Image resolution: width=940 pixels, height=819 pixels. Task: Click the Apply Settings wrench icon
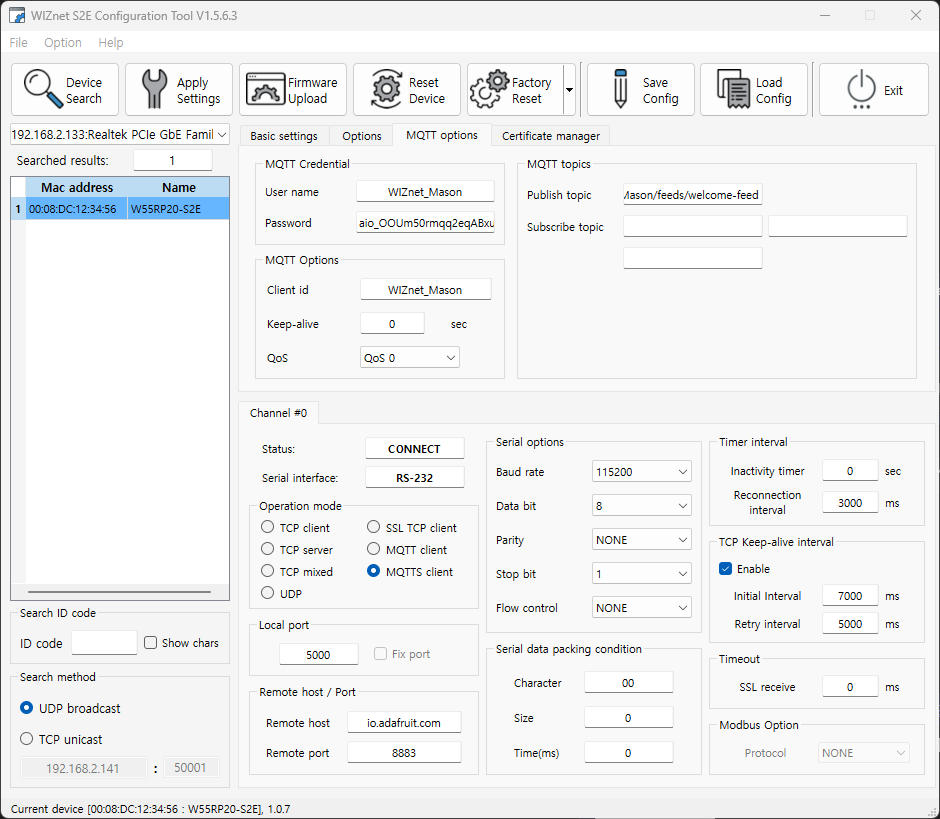point(154,89)
